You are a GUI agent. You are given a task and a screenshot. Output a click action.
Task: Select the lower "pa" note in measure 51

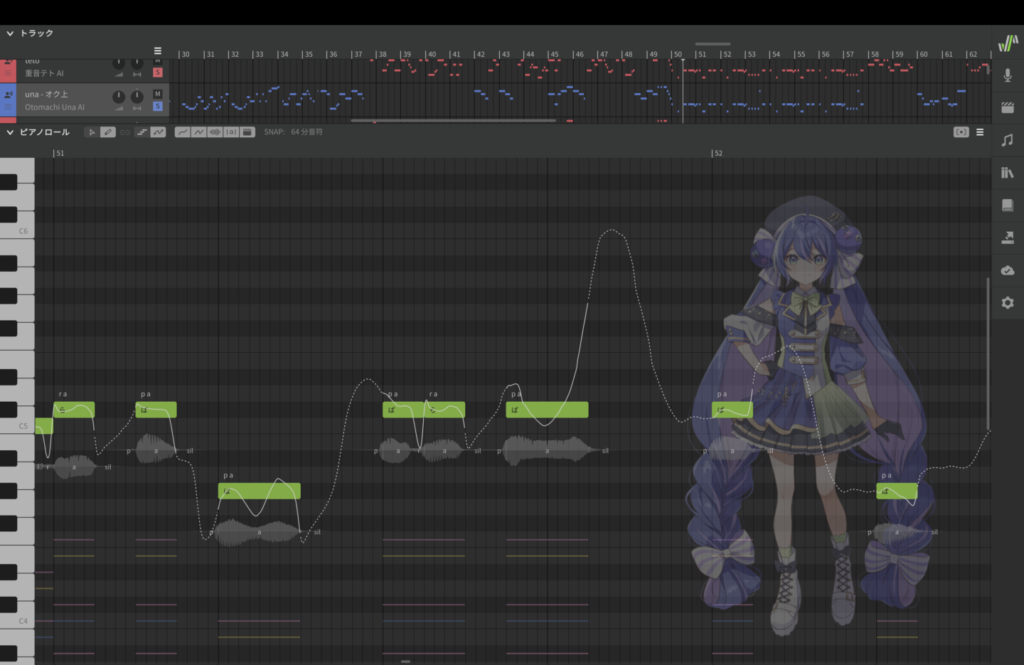pyautogui.click(x=259, y=491)
